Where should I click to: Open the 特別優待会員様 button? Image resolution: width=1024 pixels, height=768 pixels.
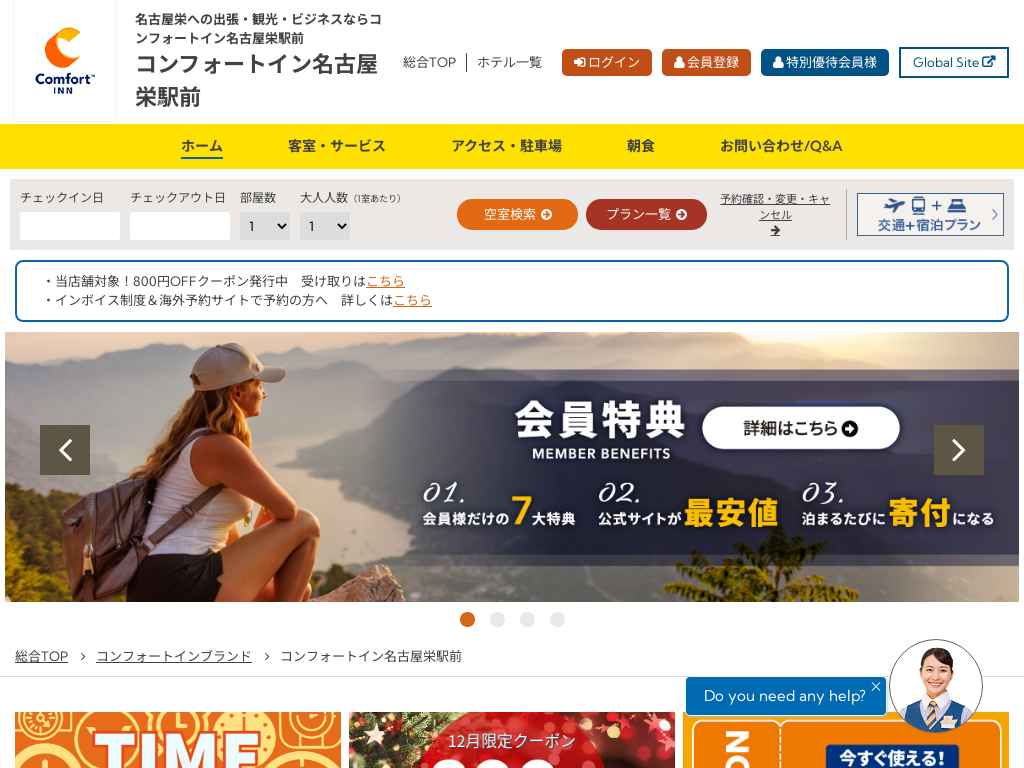coord(825,63)
